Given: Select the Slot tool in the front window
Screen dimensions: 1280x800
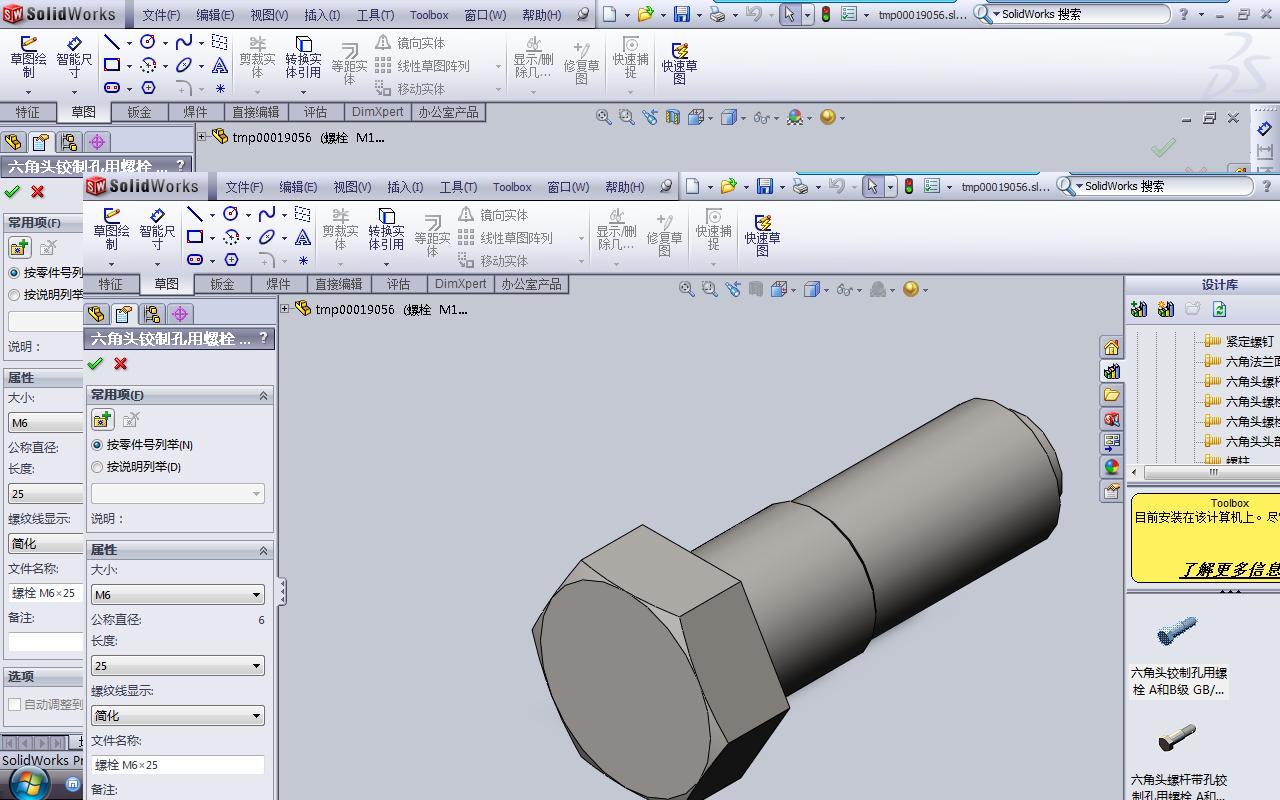Looking at the screenshot, I should tap(196, 260).
